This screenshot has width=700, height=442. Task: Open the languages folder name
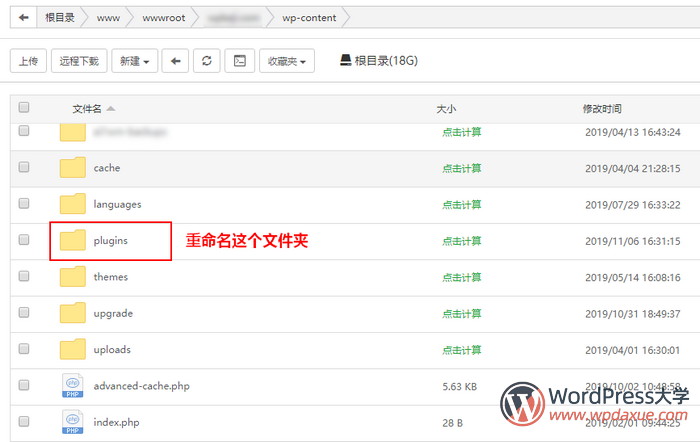(x=117, y=204)
